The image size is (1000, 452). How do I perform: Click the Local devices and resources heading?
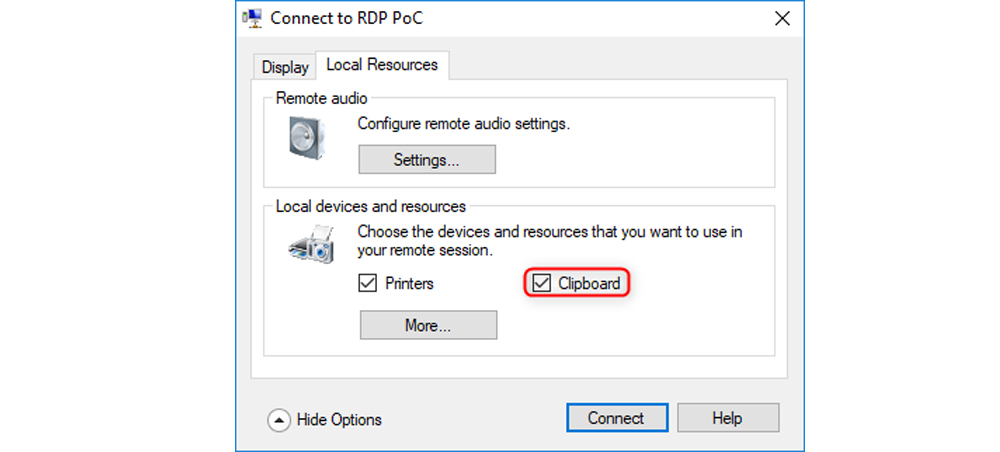click(371, 207)
